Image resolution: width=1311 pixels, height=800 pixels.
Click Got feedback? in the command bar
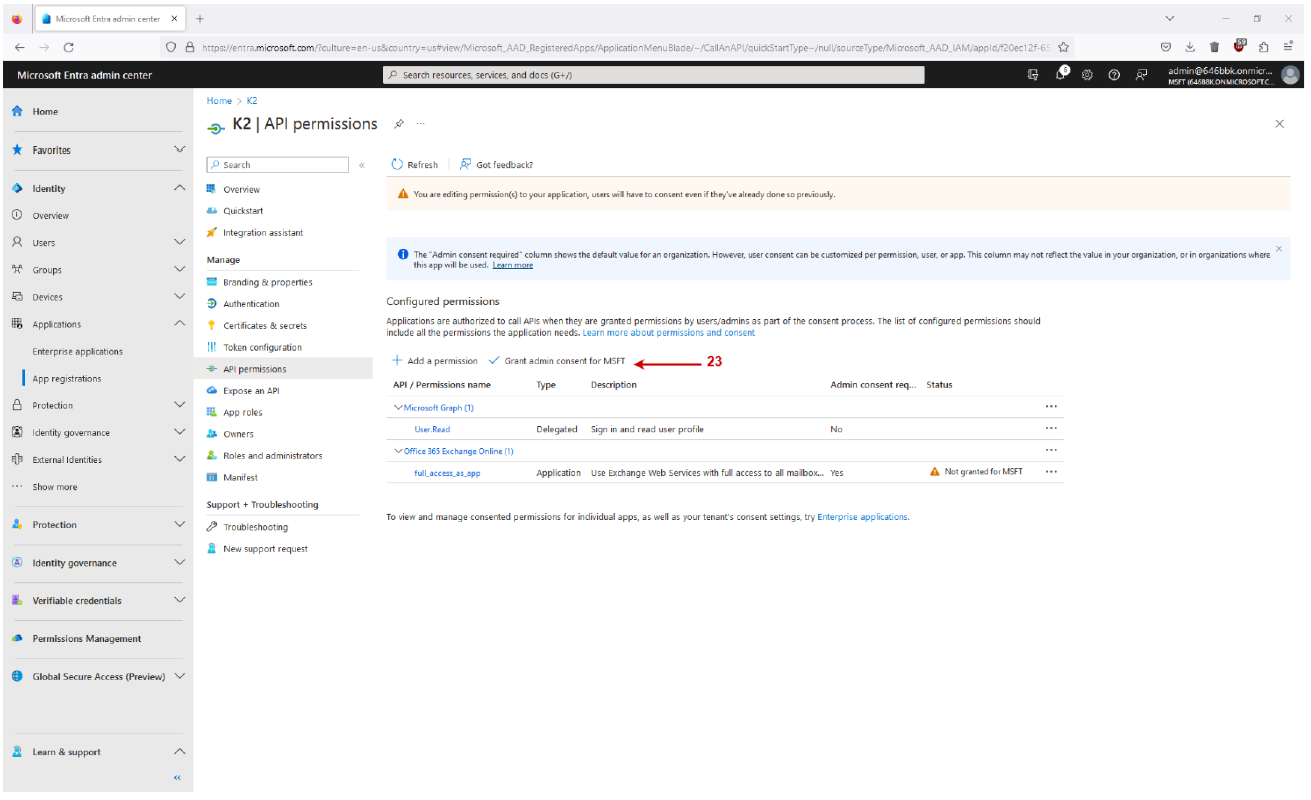coord(496,165)
